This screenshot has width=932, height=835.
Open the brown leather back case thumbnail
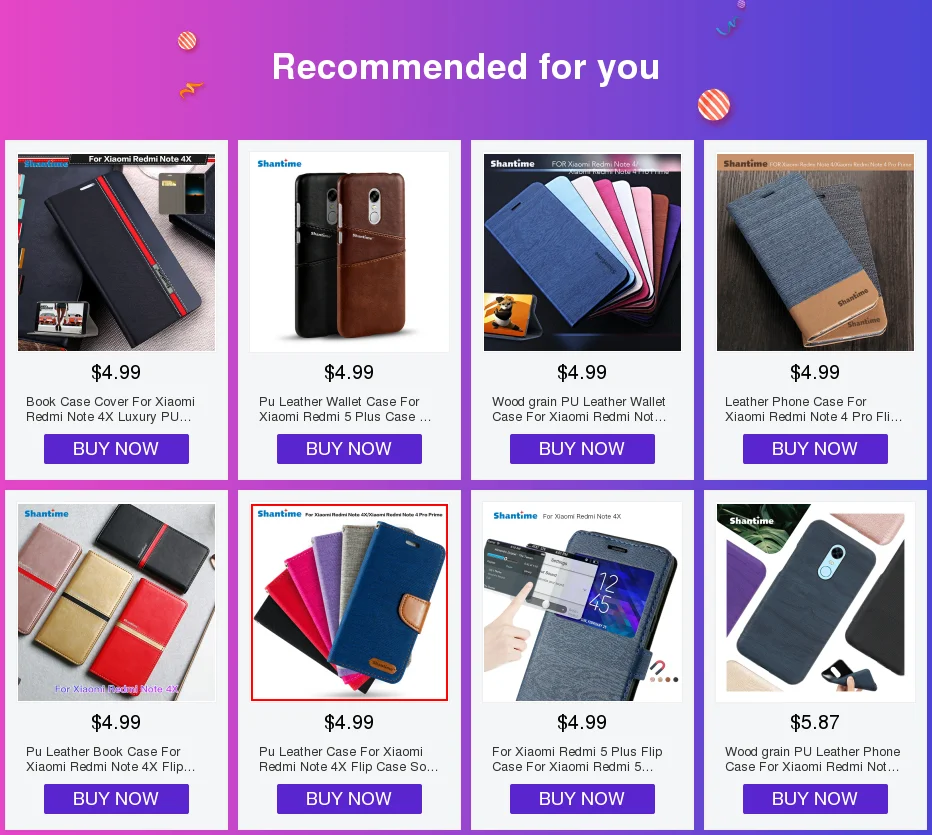(350, 252)
